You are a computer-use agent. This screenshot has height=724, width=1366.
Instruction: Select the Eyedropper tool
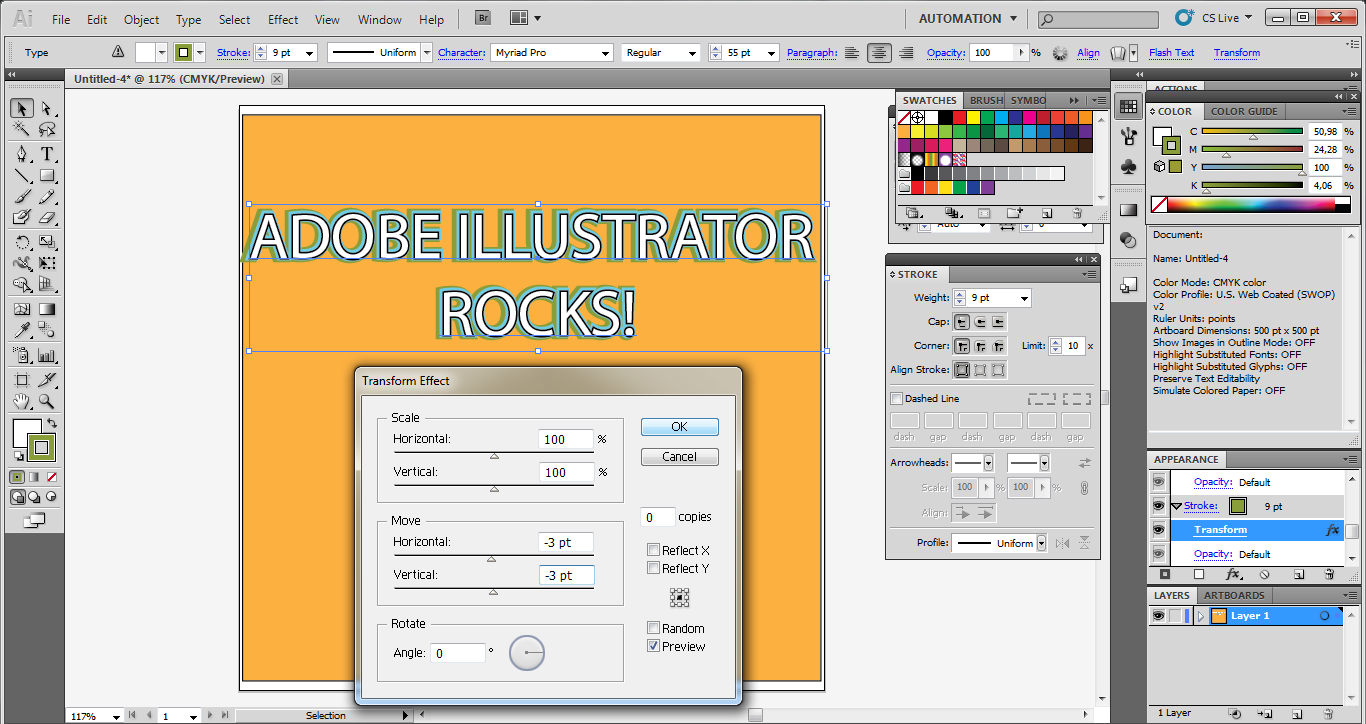(x=21, y=330)
